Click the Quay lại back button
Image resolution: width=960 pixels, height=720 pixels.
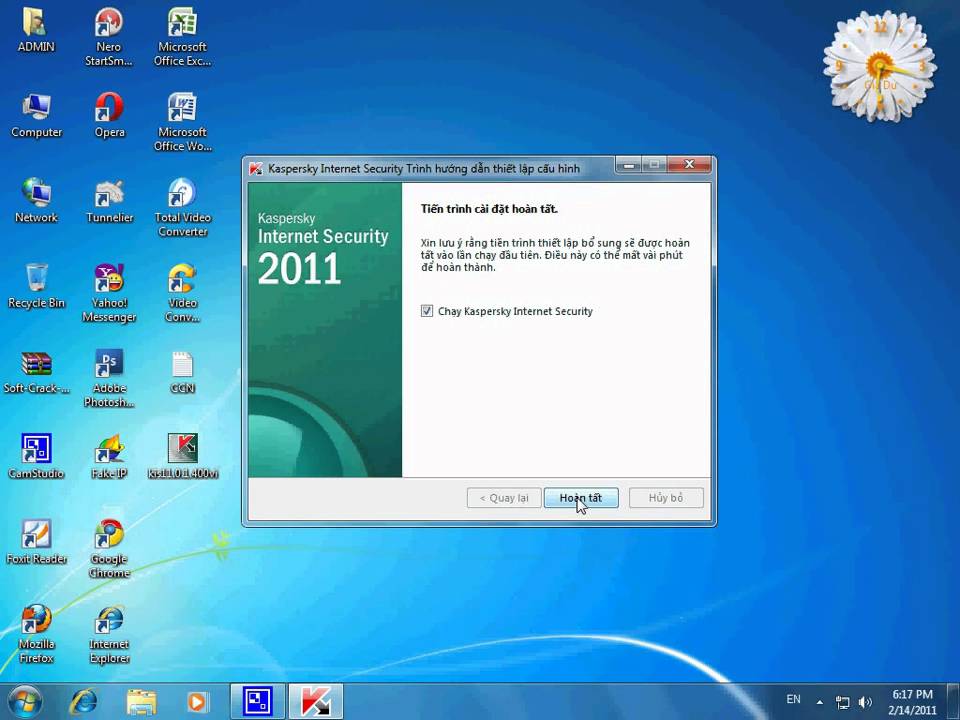coord(504,498)
